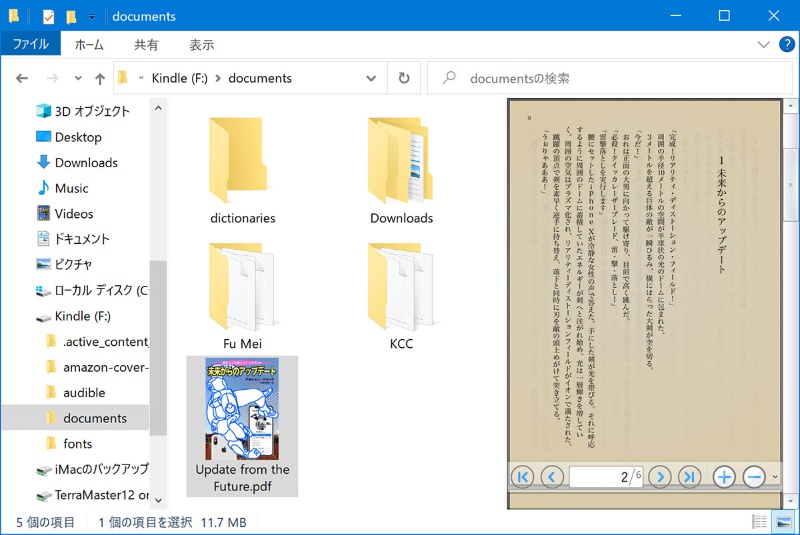
Task: Zoom in on the PDF preview
Action: point(724,477)
